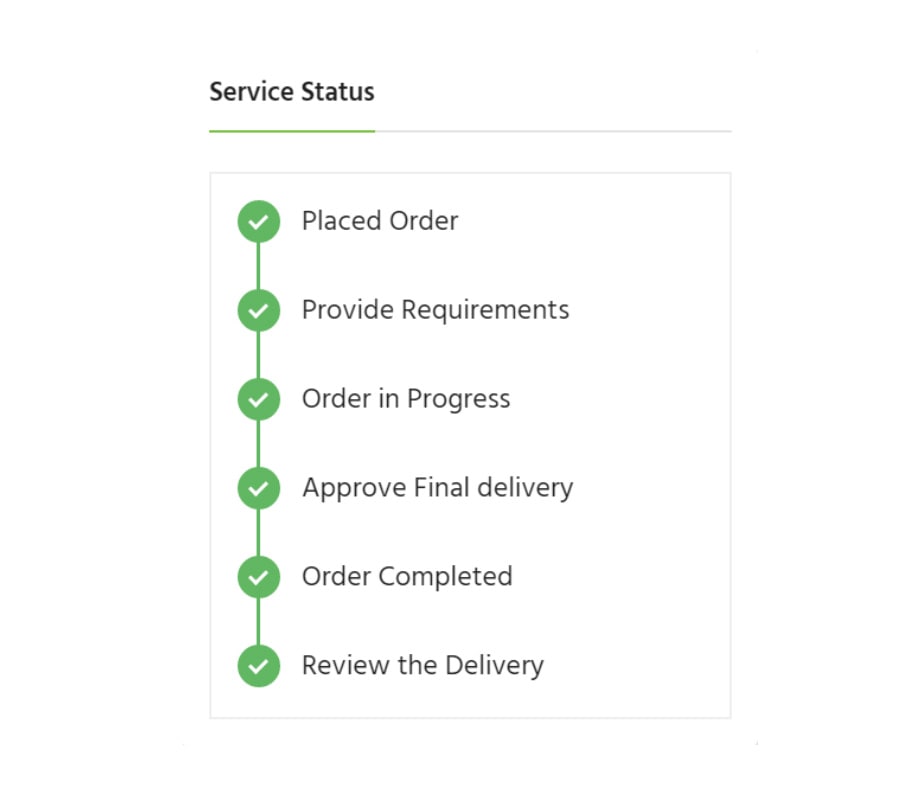Select the Order in Progress text

point(406,400)
